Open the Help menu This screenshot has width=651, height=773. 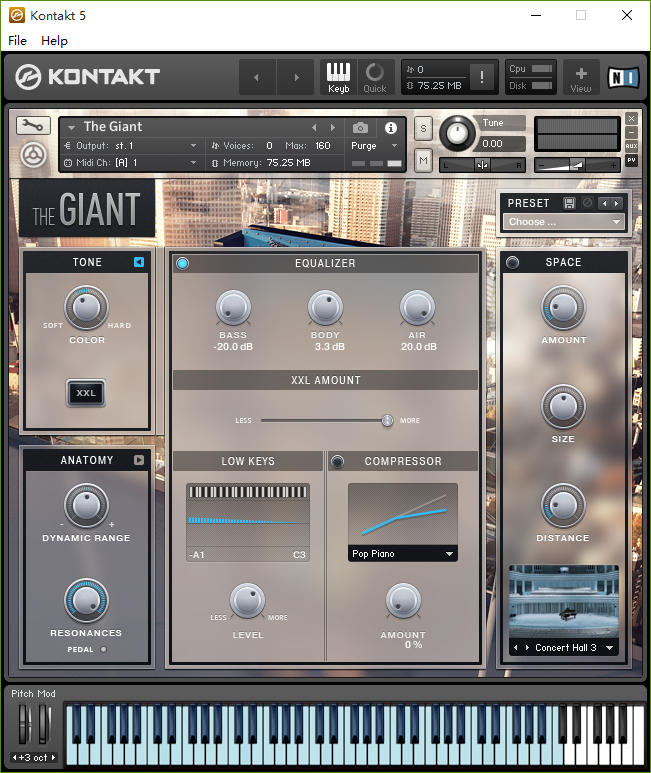[x=54, y=40]
